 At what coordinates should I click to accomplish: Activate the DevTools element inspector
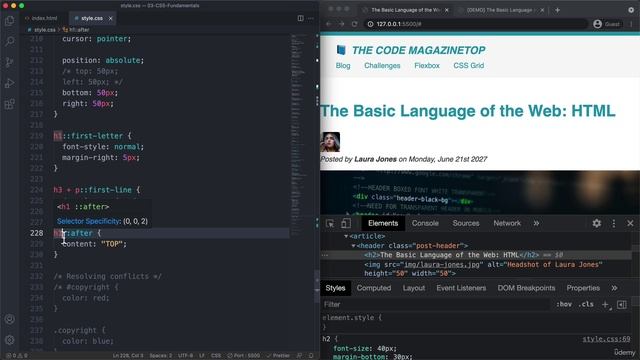330,223
